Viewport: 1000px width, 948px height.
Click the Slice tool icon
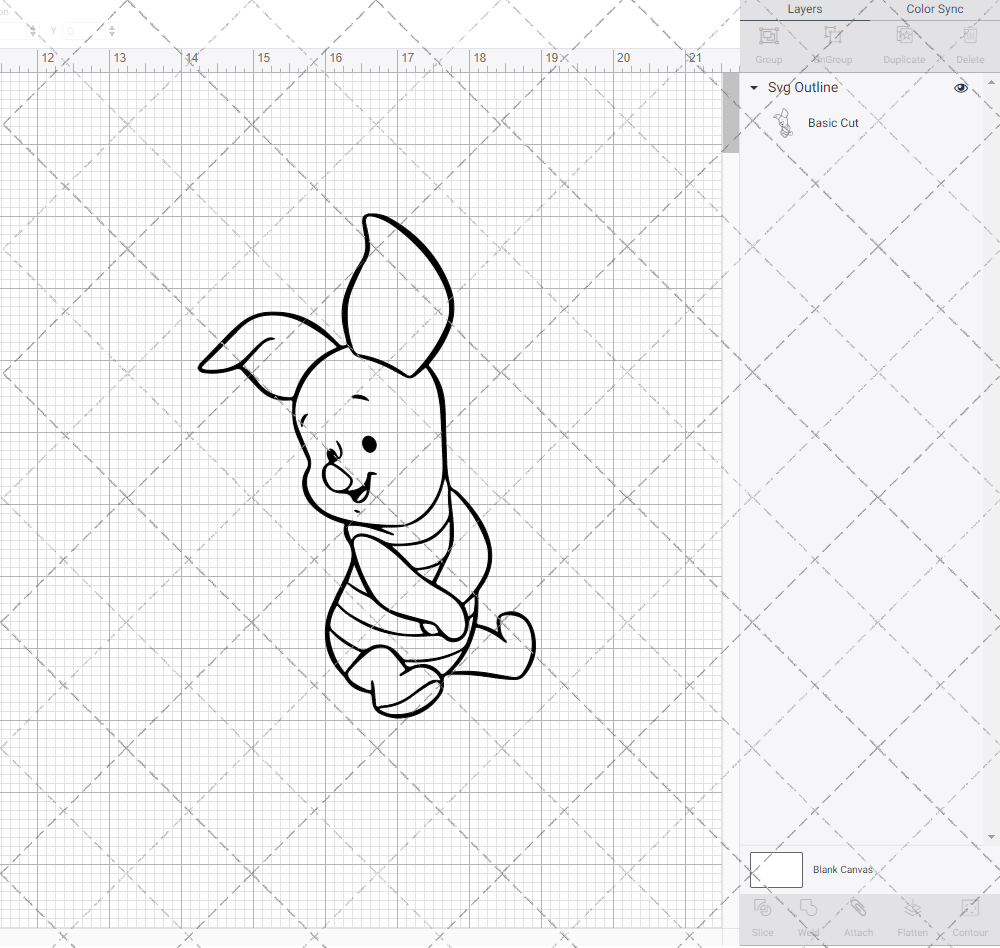tap(762, 908)
